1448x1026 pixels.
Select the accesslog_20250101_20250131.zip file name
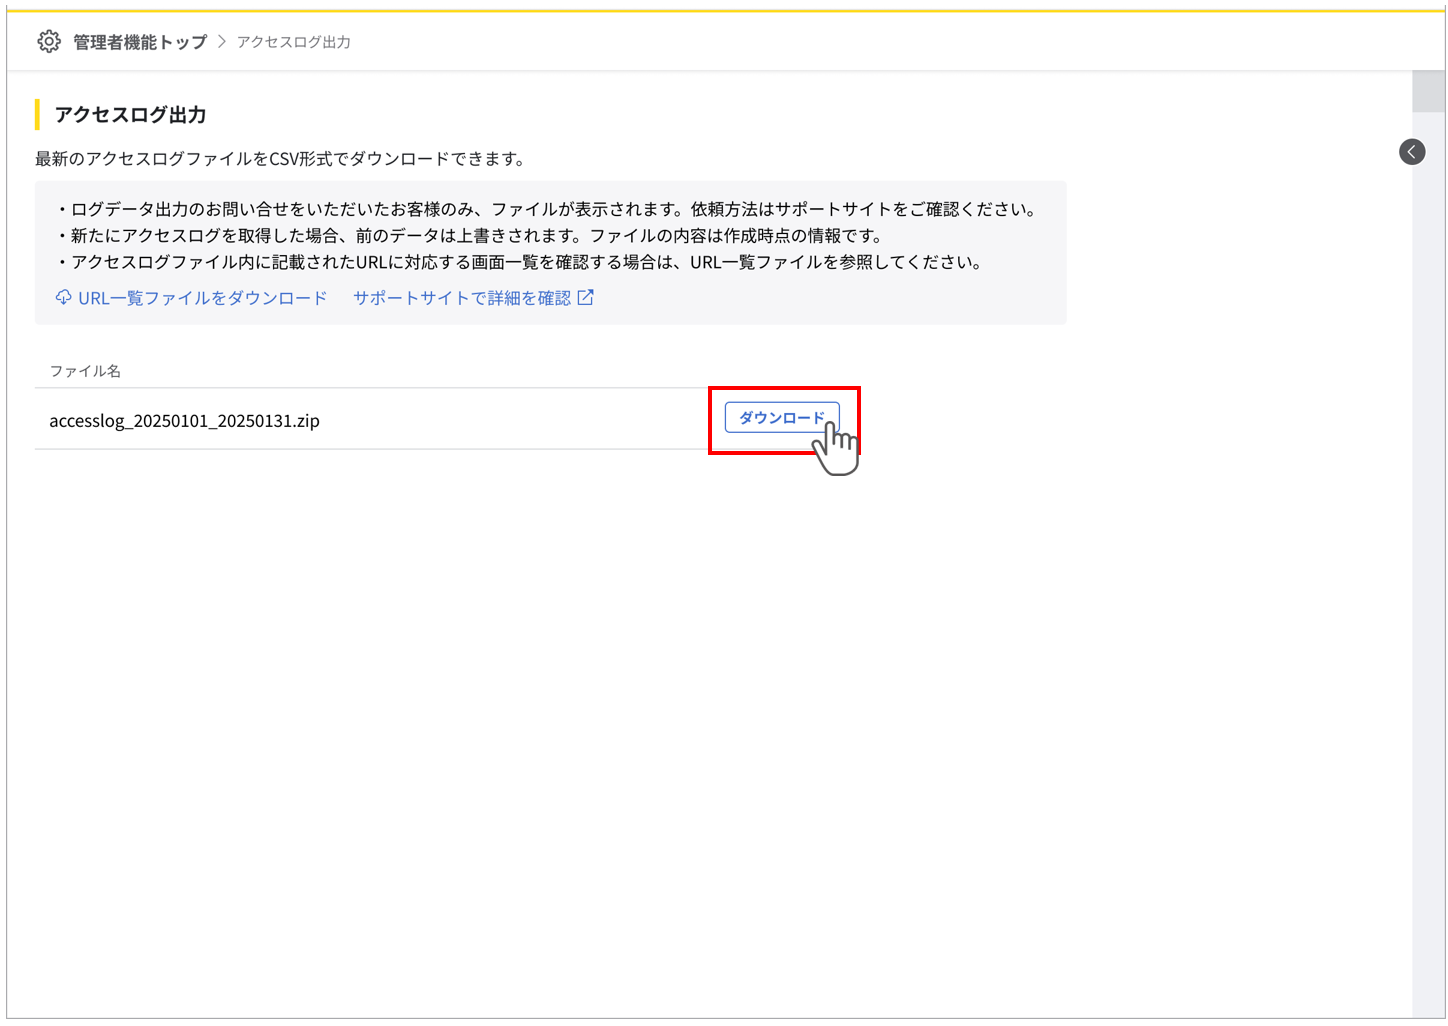click(184, 421)
